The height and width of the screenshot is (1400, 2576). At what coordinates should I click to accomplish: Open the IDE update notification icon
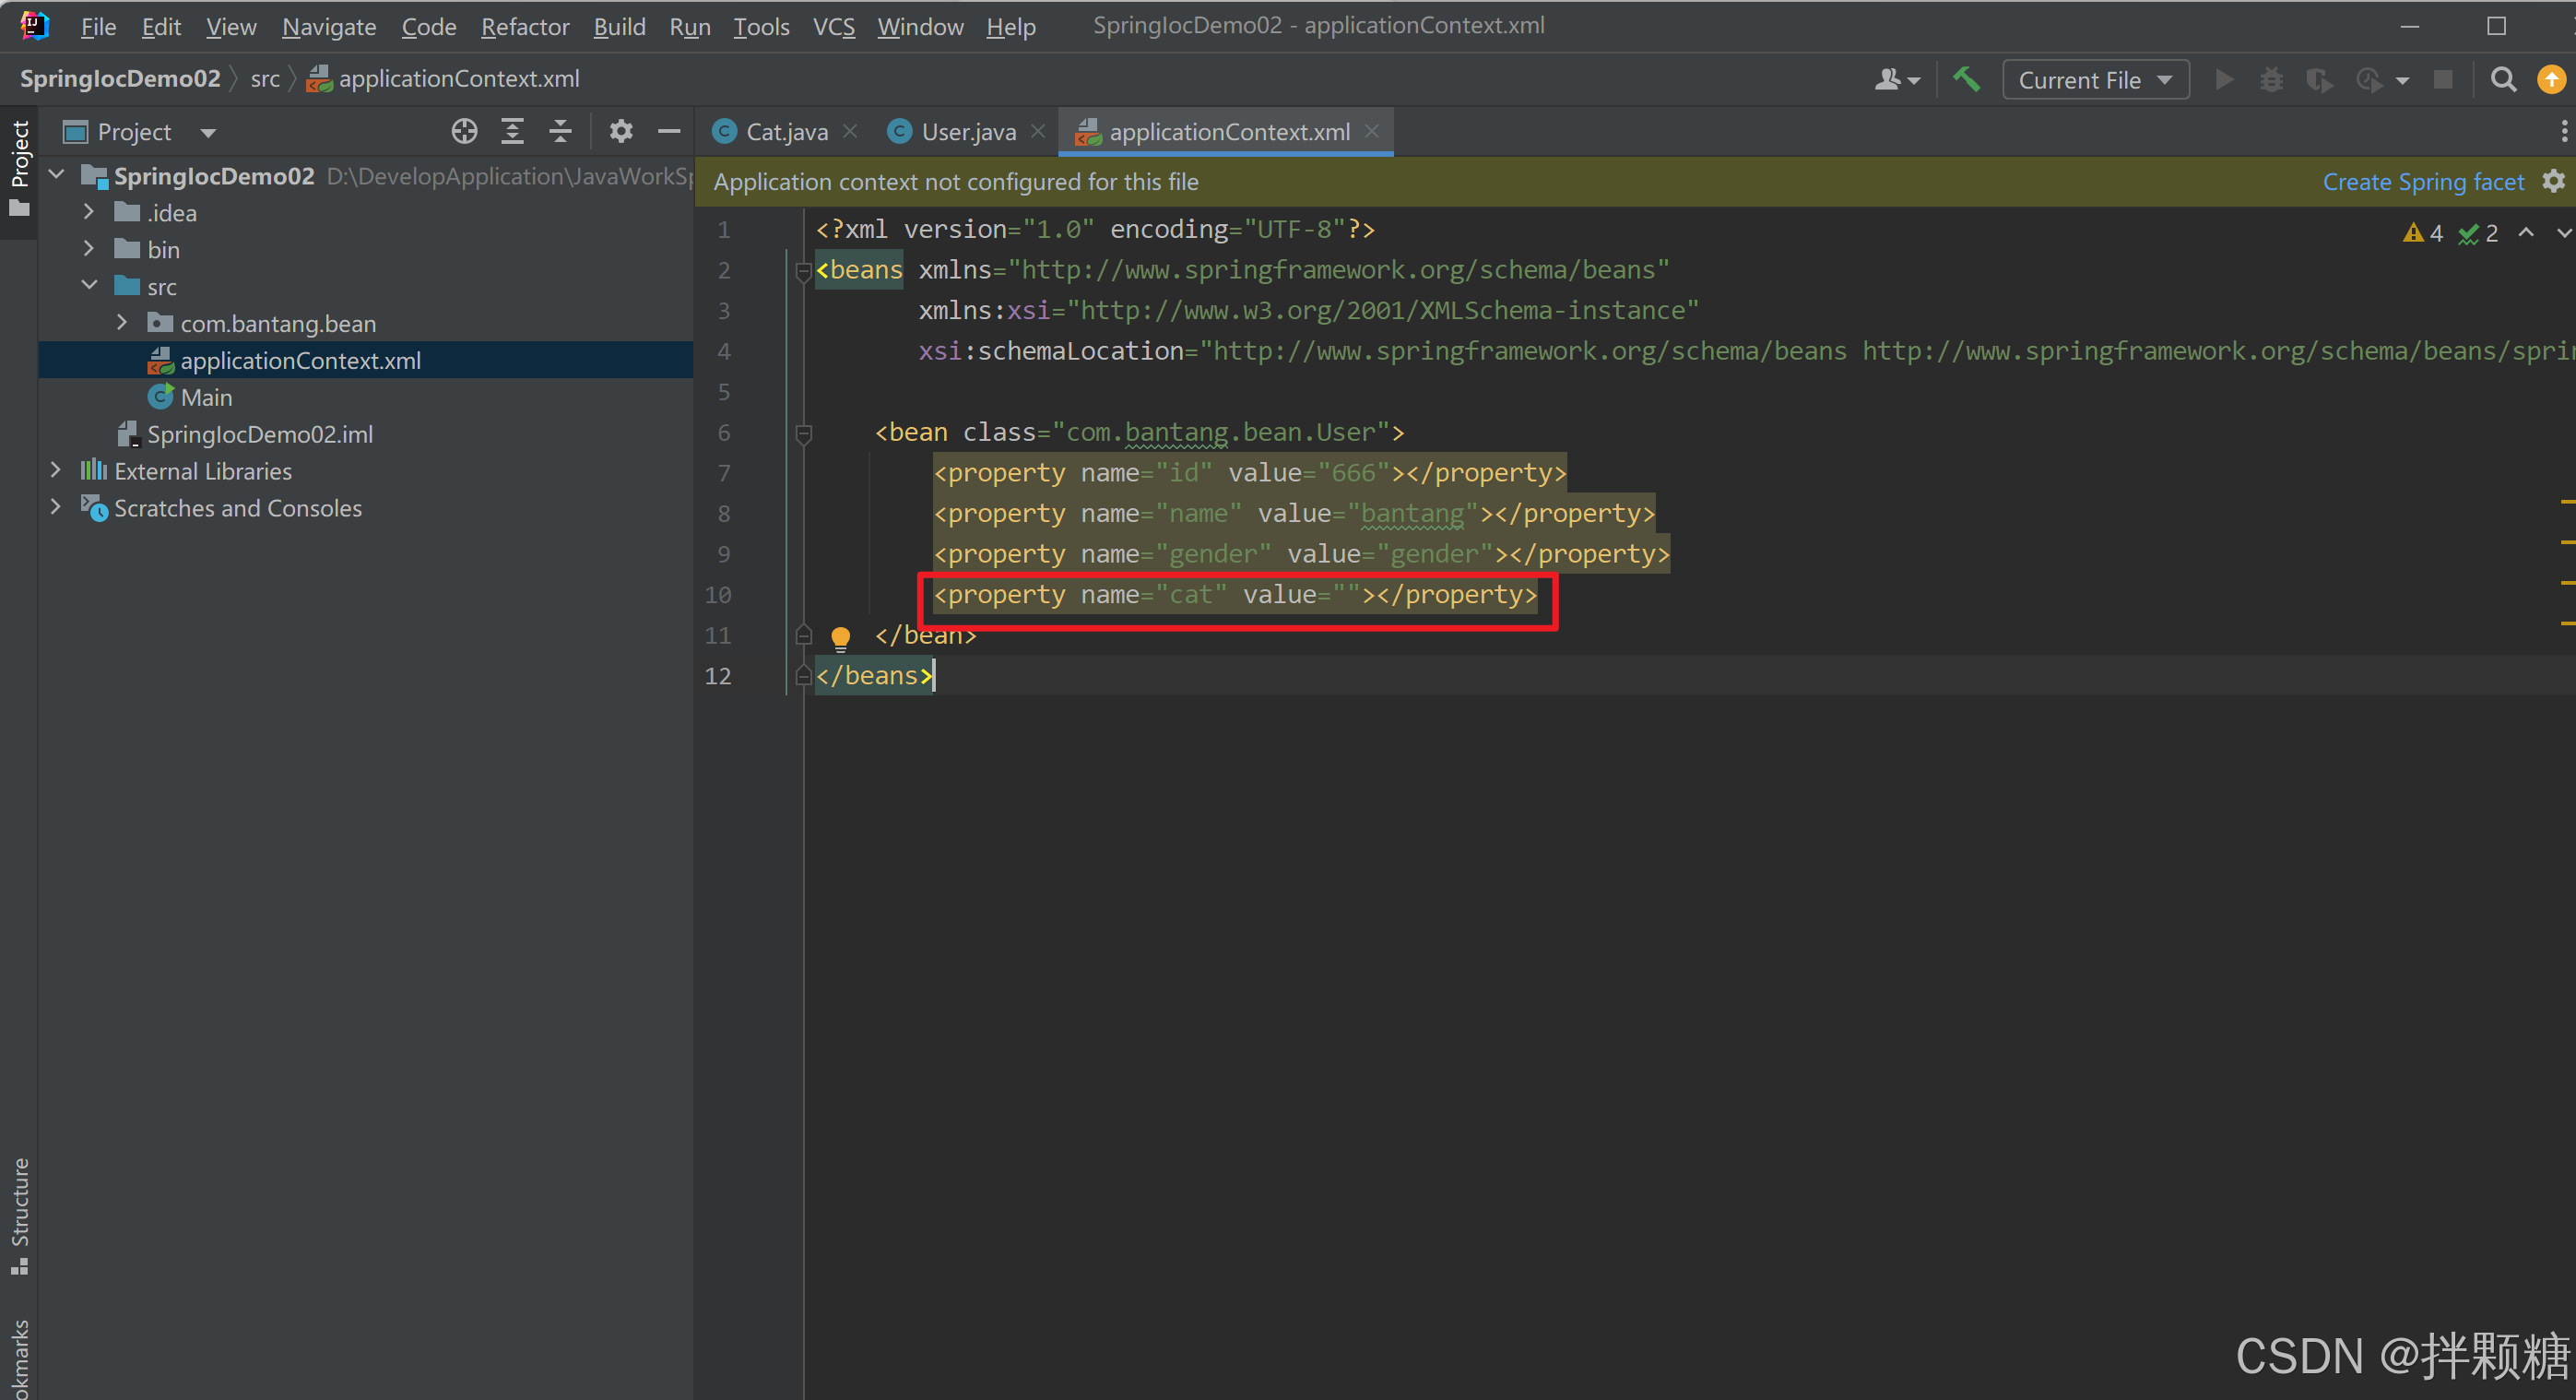(x=2551, y=79)
